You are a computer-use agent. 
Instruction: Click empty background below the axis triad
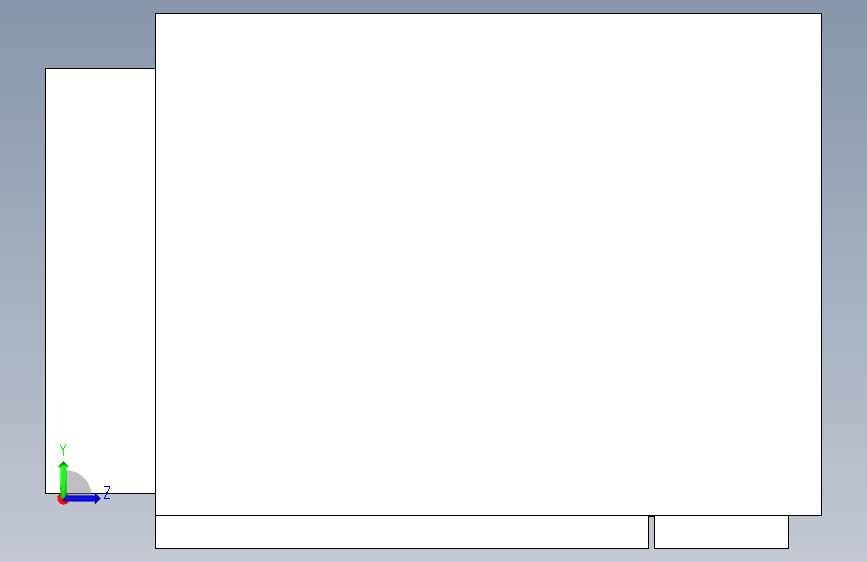tap(77, 531)
